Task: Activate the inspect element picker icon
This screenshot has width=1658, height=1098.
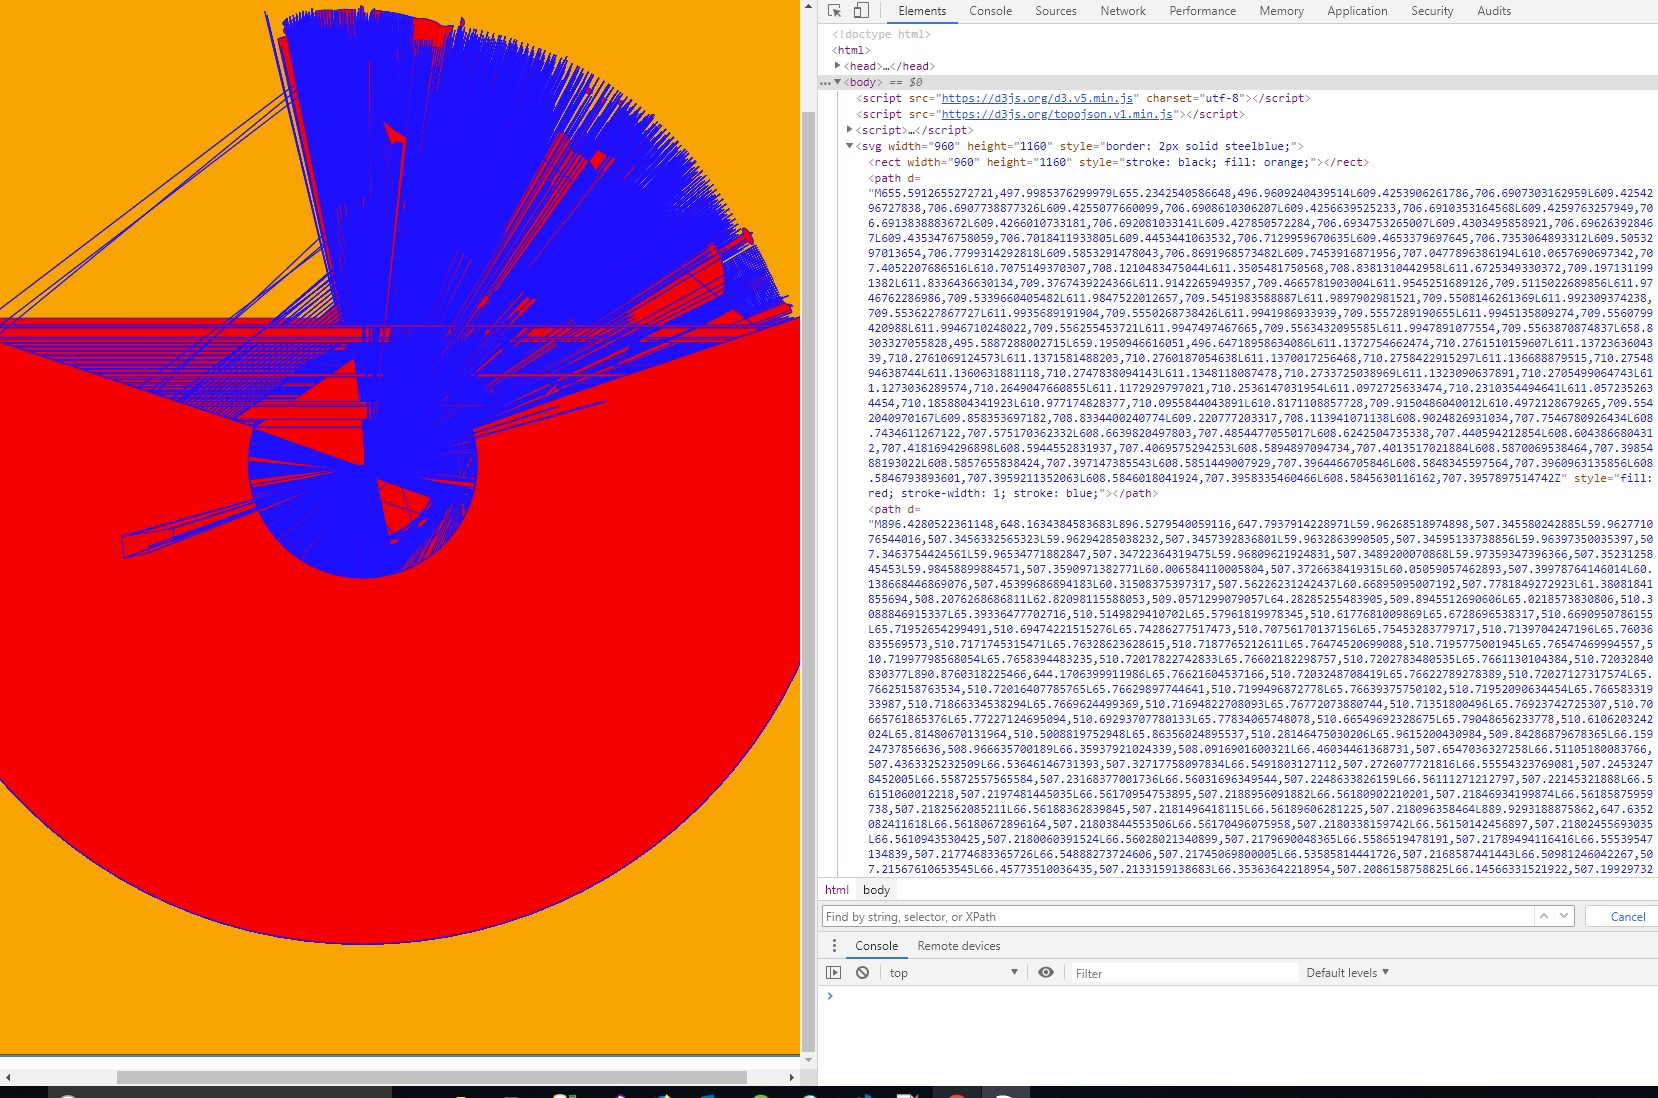Action: coord(835,11)
